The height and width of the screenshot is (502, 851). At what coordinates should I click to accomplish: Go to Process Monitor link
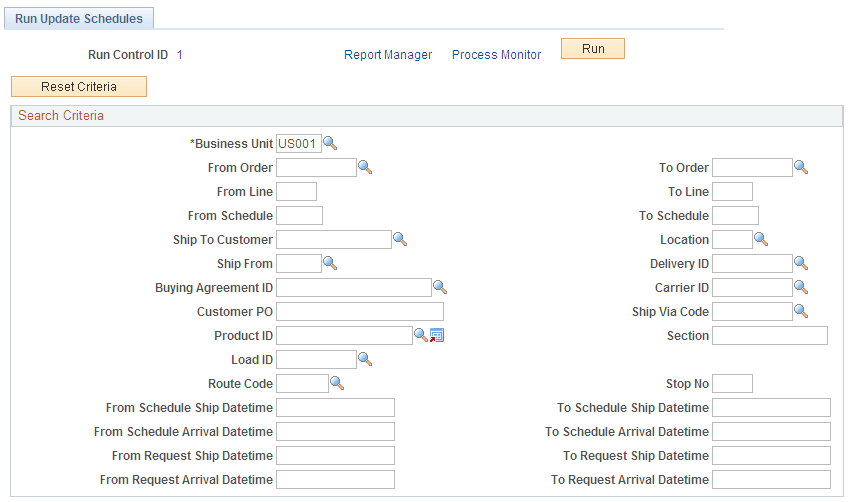coord(497,55)
